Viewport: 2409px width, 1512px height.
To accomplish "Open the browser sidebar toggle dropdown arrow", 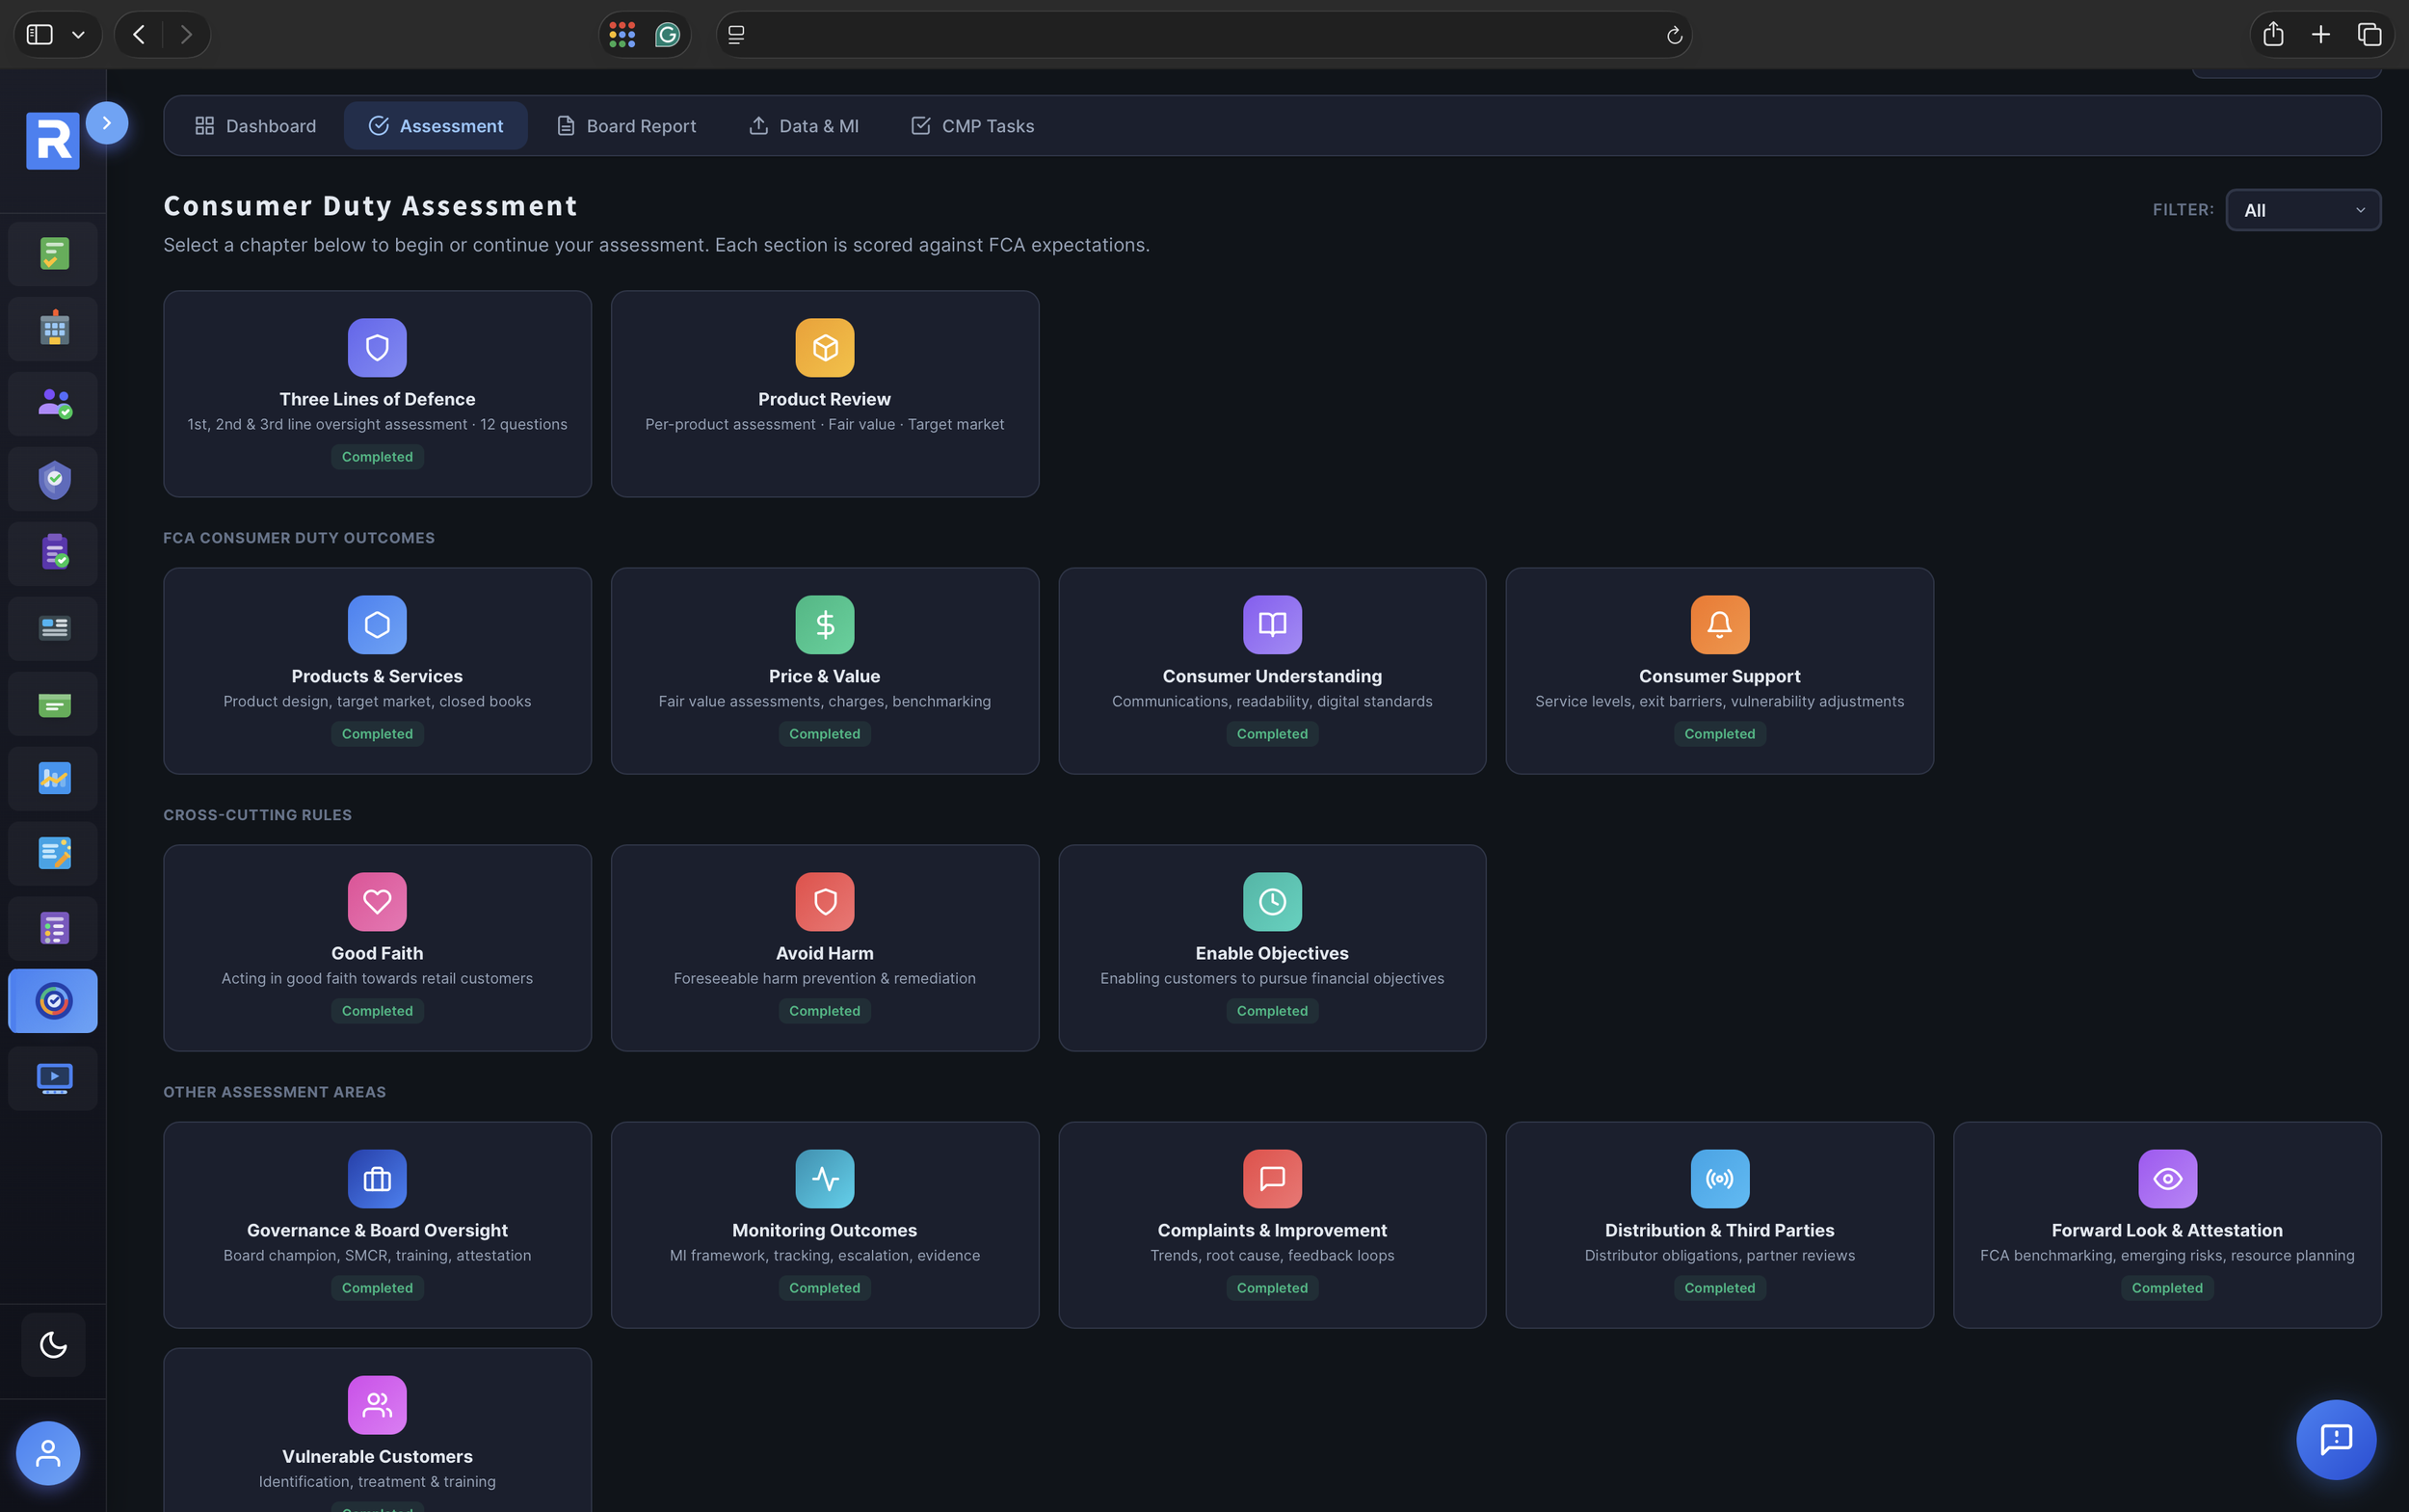I will click(78, 35).
